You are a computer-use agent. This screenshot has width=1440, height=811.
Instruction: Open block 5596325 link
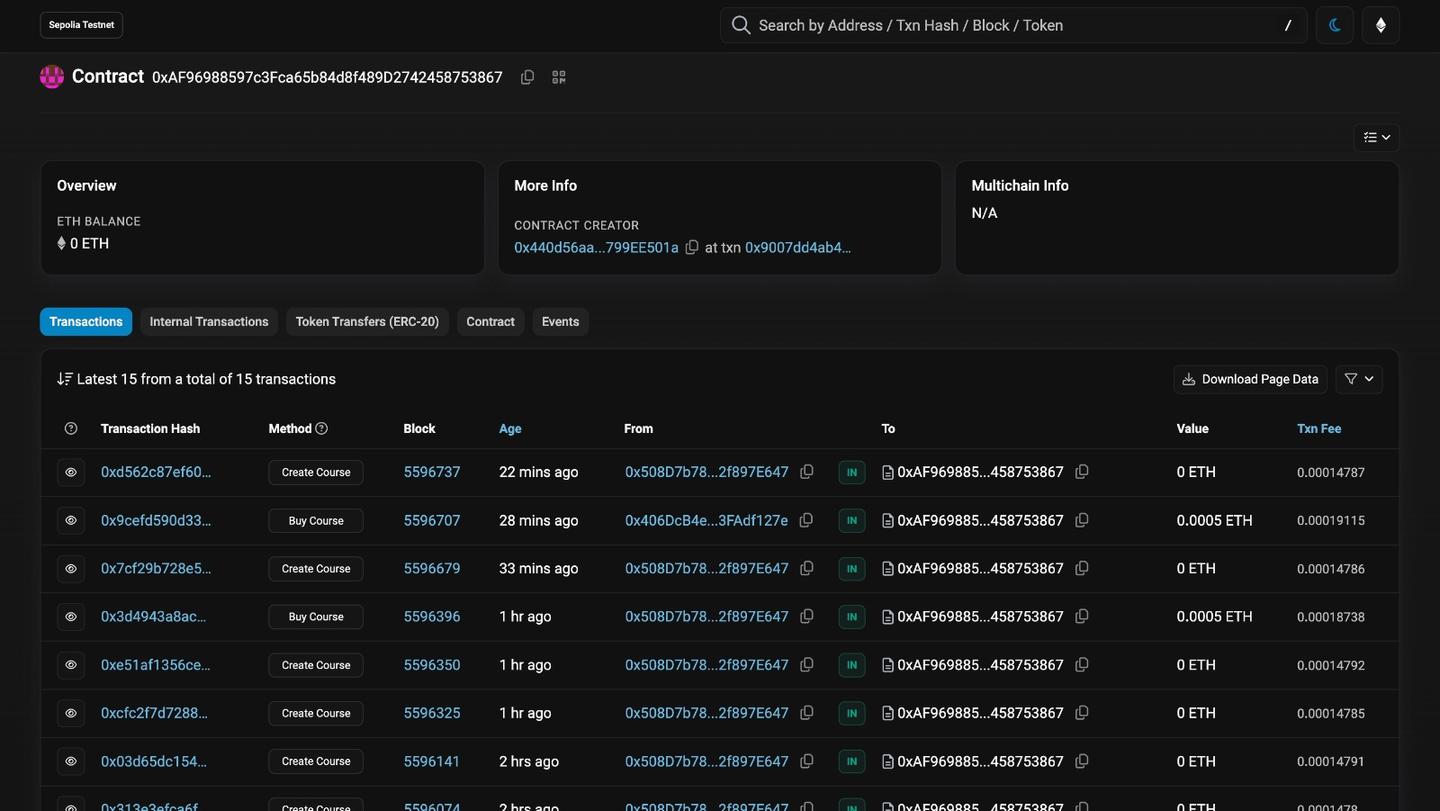coord(432,713)
